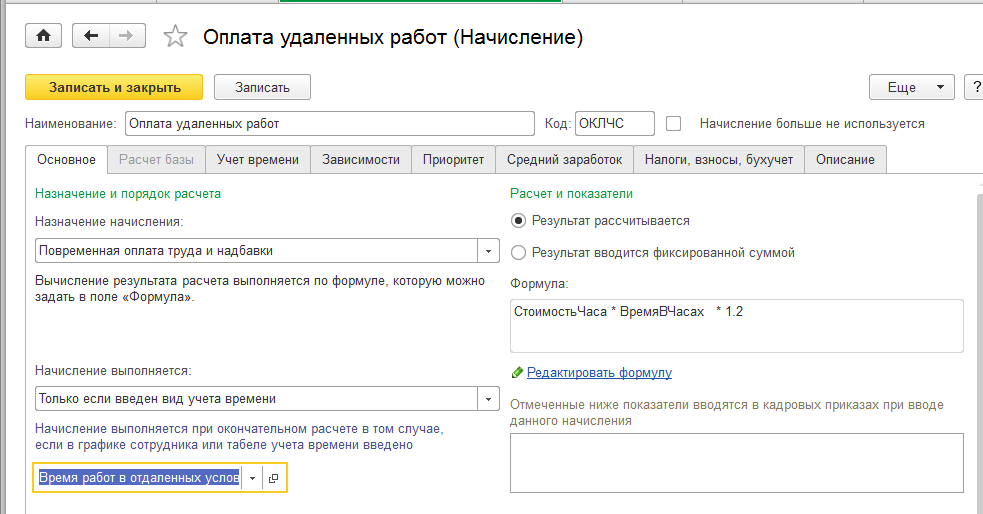Select radio Результат рассчитывается
The width and height of the screenshot is (983, 514).
[x=518, y=221]
